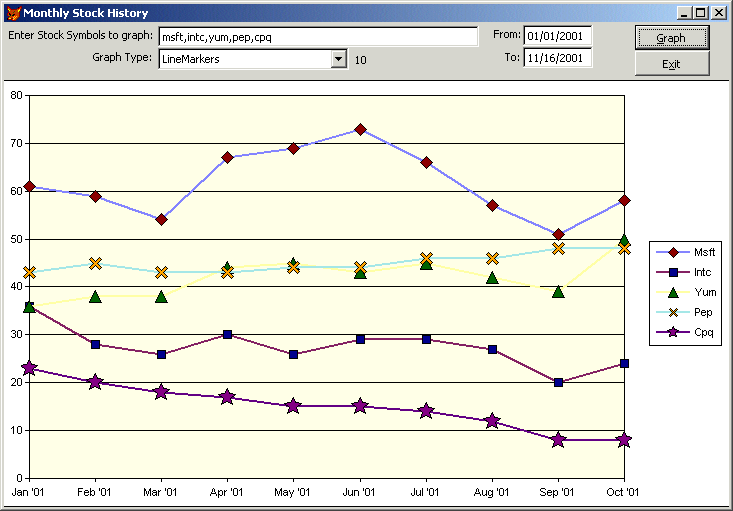Click the Intc blue square legend marker
The height and width of the screenshot is (511, 733).
tap(674, 272)
